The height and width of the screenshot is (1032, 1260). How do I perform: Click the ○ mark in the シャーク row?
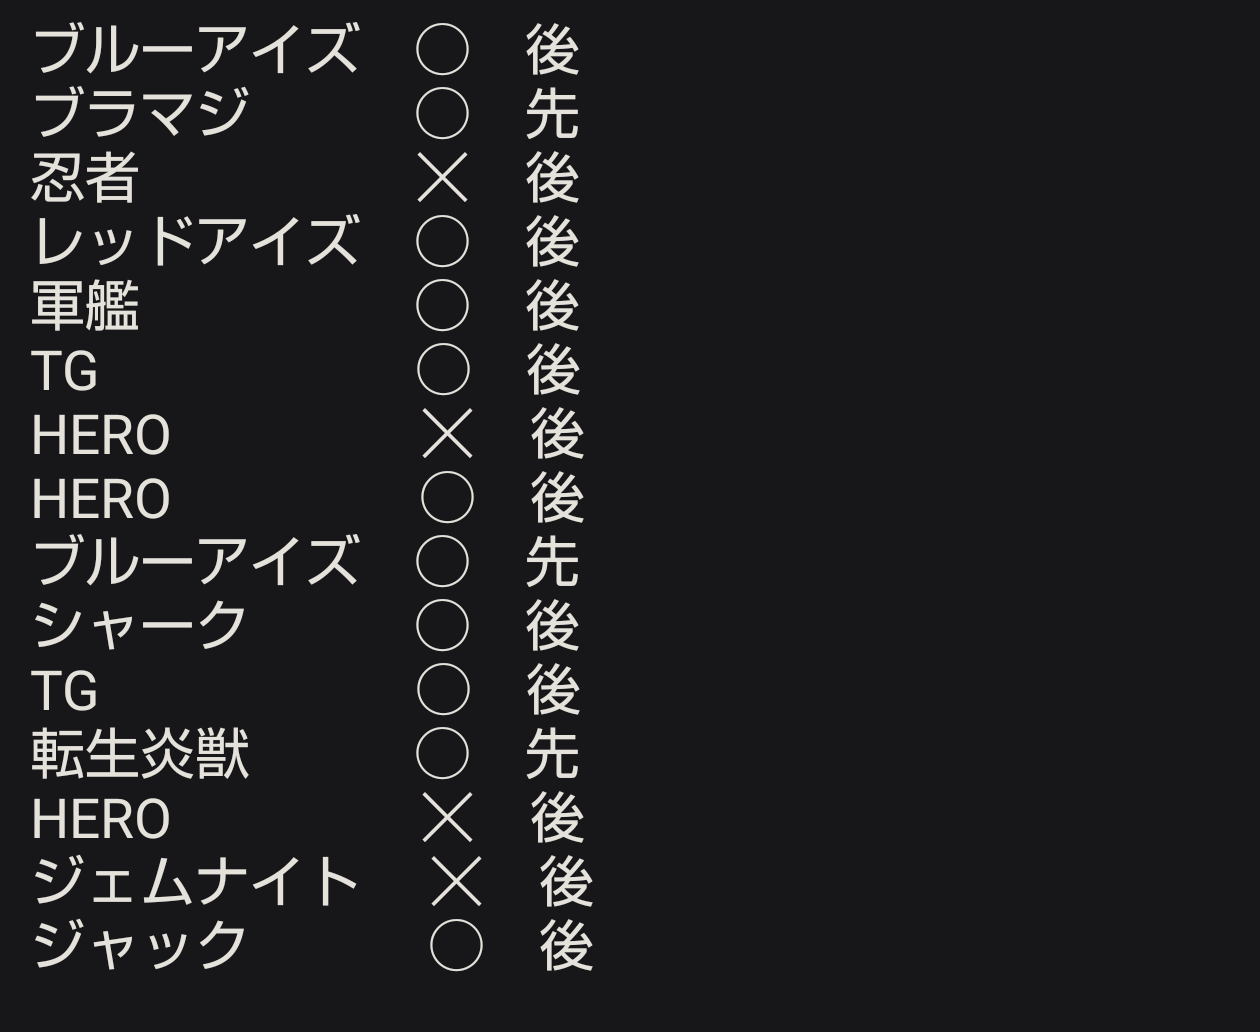coord(442,626)
